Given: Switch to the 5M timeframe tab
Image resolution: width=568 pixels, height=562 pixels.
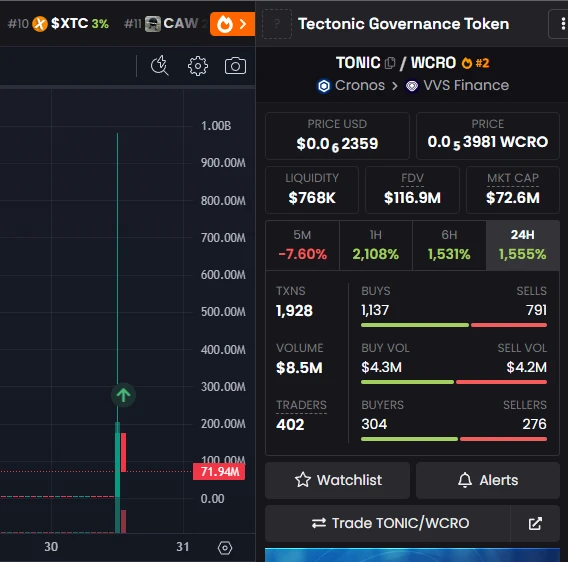Looking at the screenshot, I should pyautogui.click(x=302, y=245).
